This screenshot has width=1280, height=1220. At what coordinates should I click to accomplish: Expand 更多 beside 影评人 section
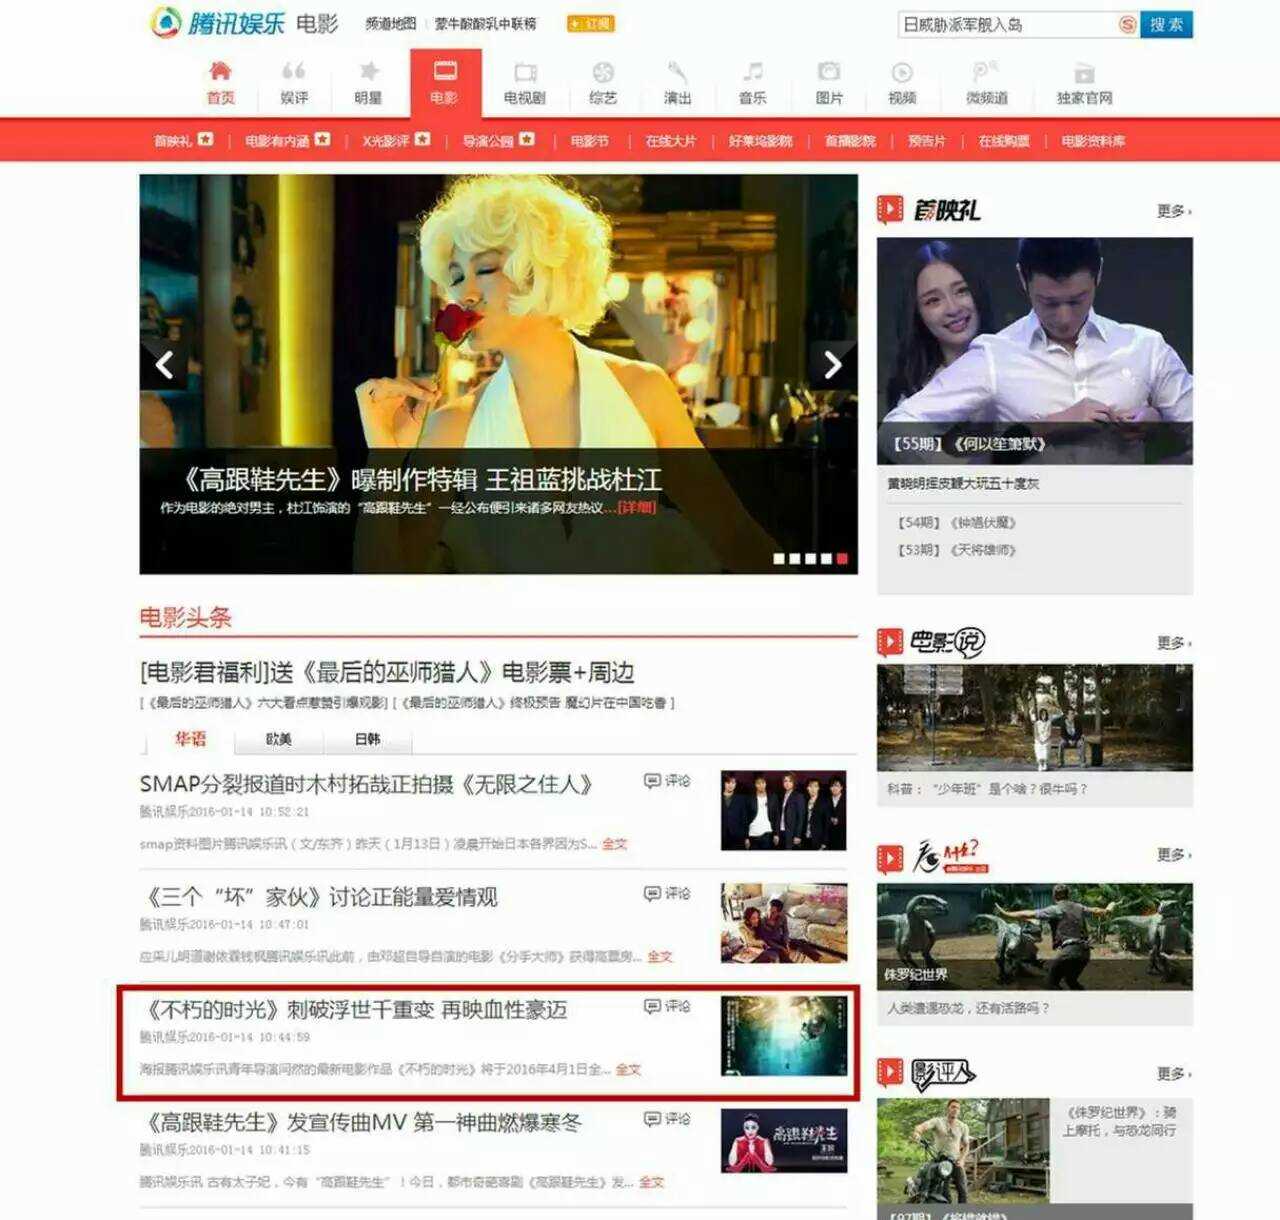(1174, 1073)
